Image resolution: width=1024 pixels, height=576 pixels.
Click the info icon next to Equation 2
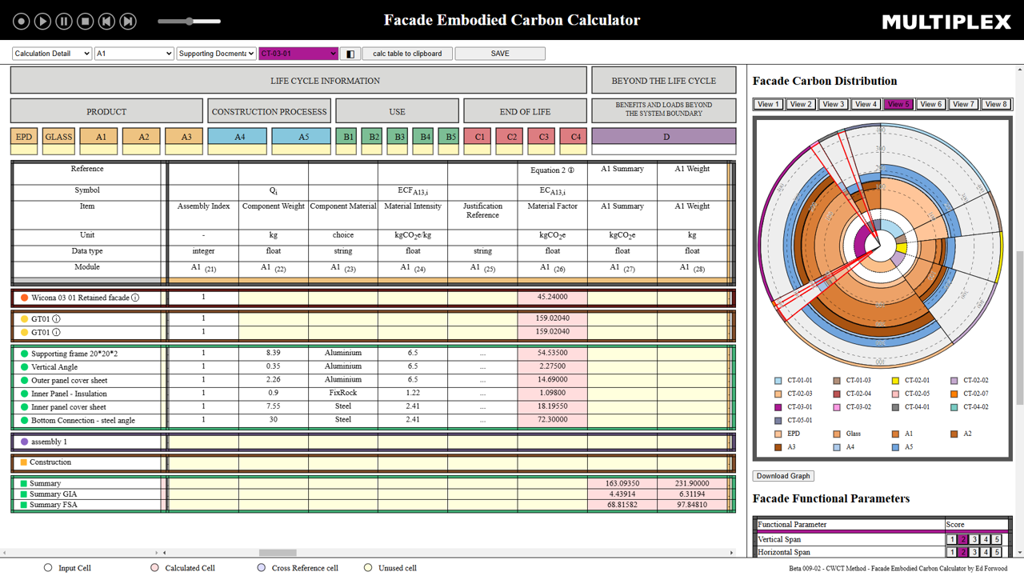click(571, 170)
